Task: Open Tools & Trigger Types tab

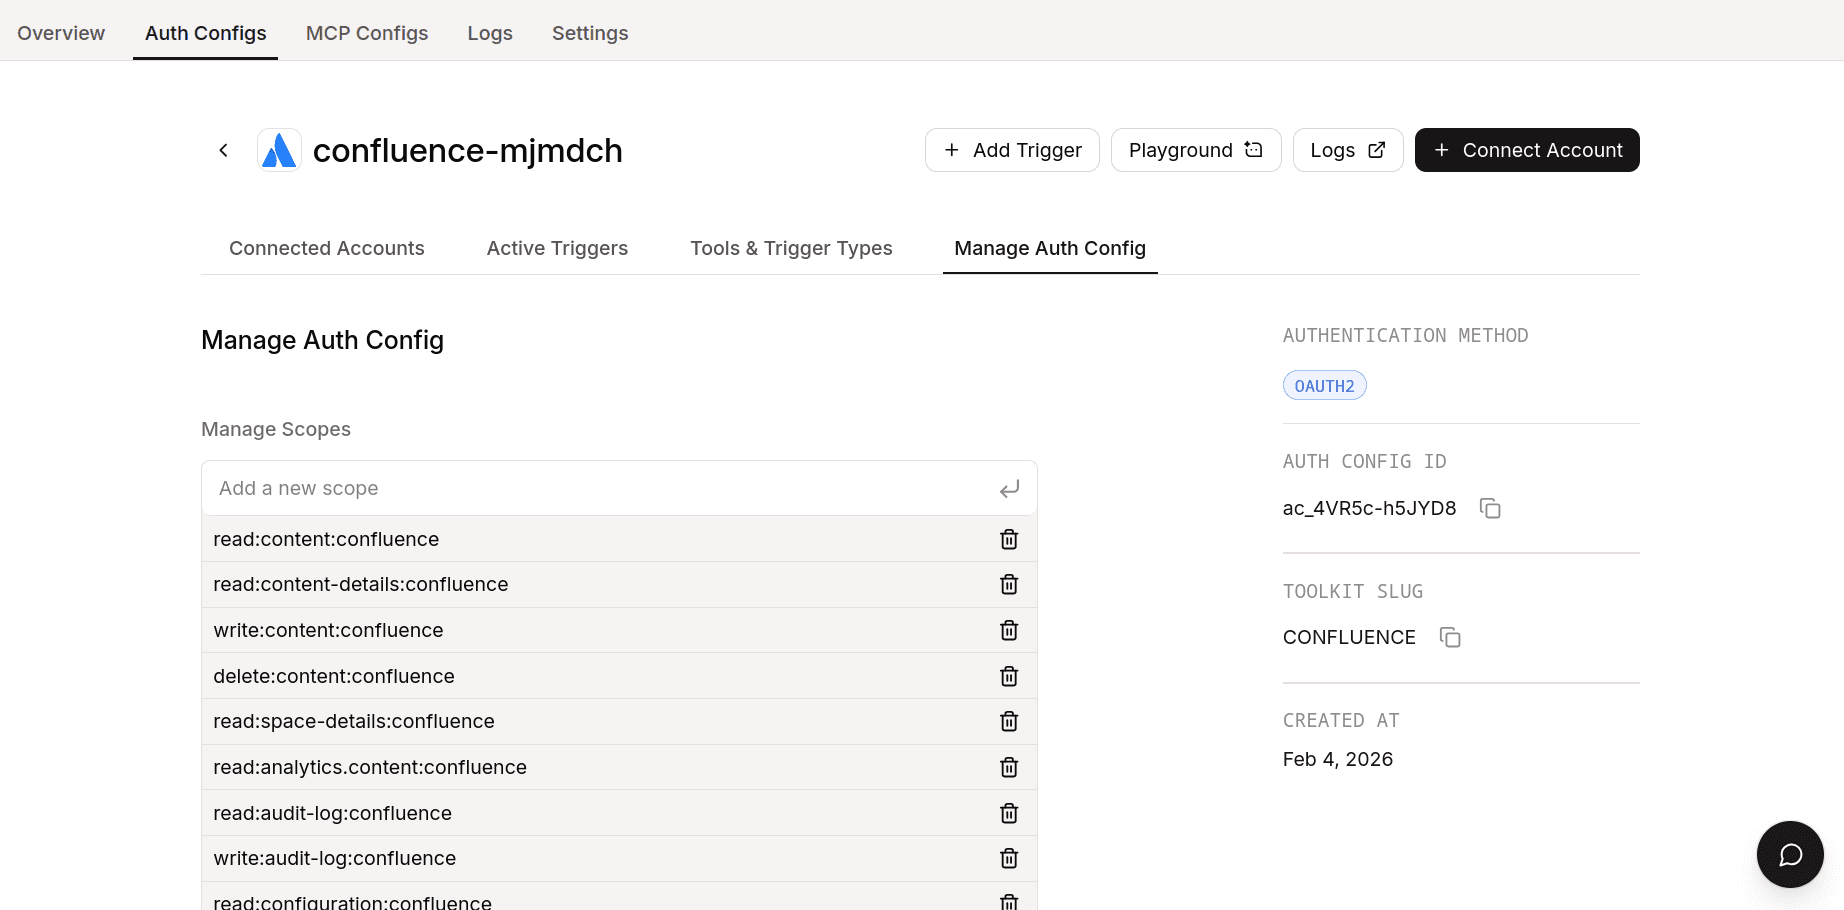Action: 791,248
